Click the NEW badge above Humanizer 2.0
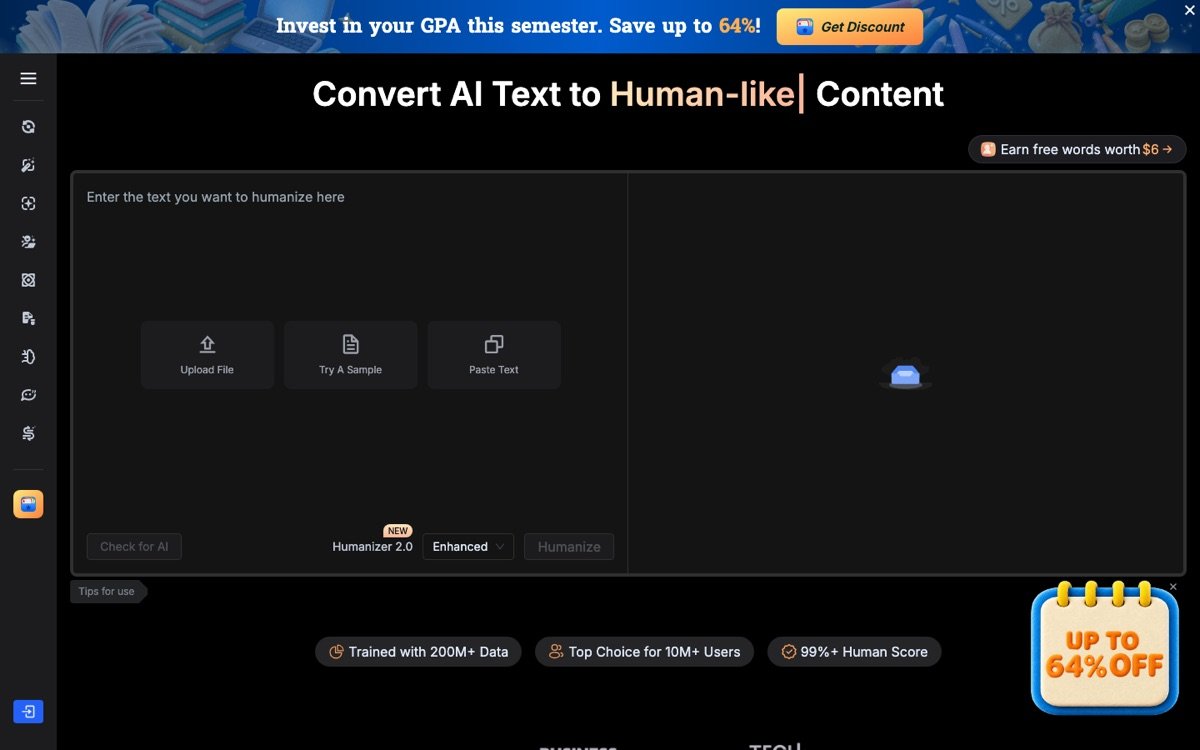Viewport: 1200px width, 750px height. pos(398,531)
